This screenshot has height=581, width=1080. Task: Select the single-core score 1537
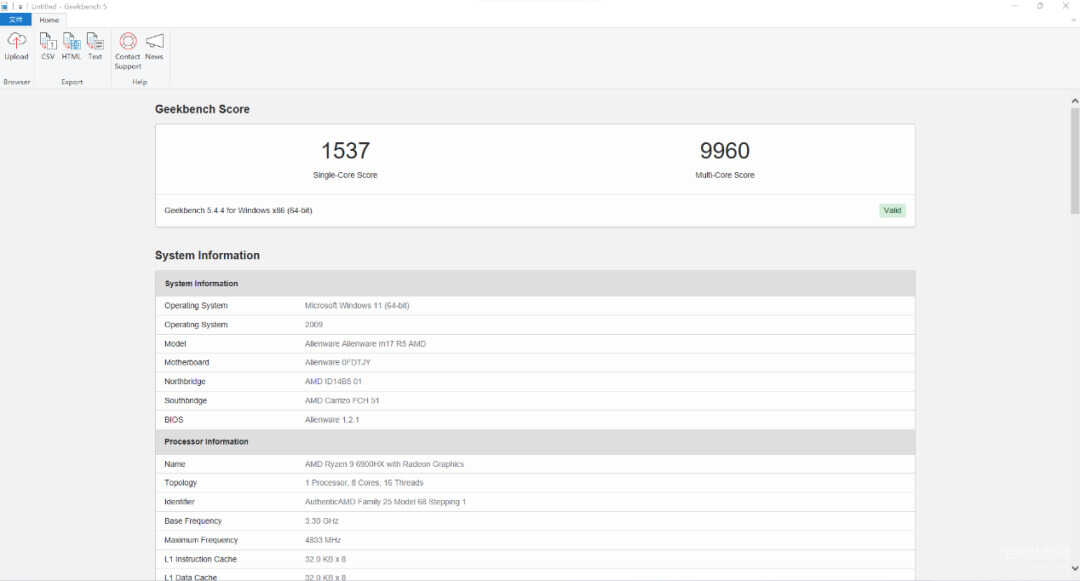click(x=345, y=151)
